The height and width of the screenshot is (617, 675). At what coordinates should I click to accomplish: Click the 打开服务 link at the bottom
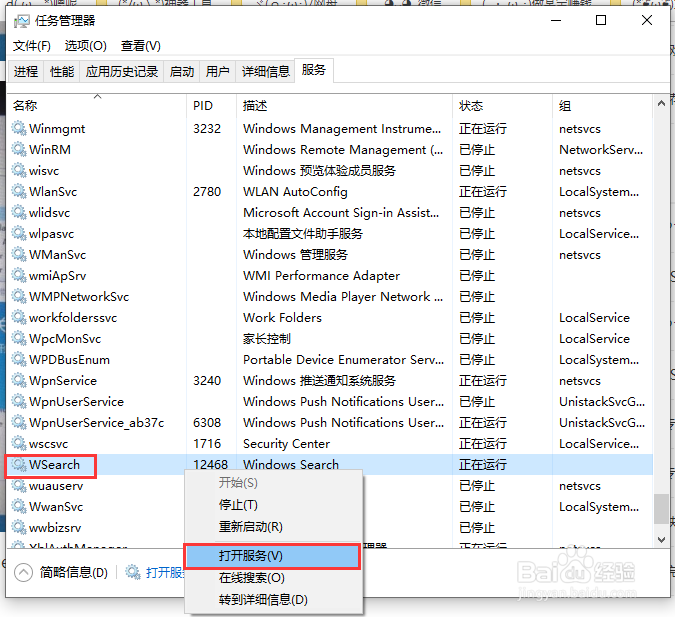pyautogui.click(x=165, y=572)
